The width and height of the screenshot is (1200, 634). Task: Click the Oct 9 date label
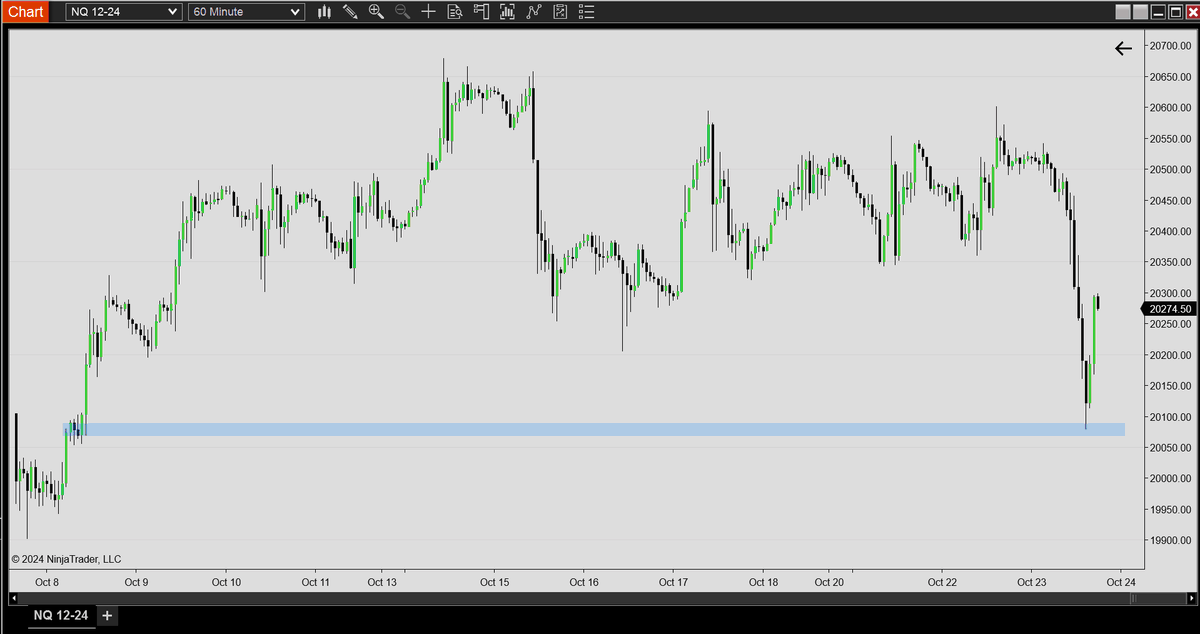pyautogui.click(x=137, y=581)
